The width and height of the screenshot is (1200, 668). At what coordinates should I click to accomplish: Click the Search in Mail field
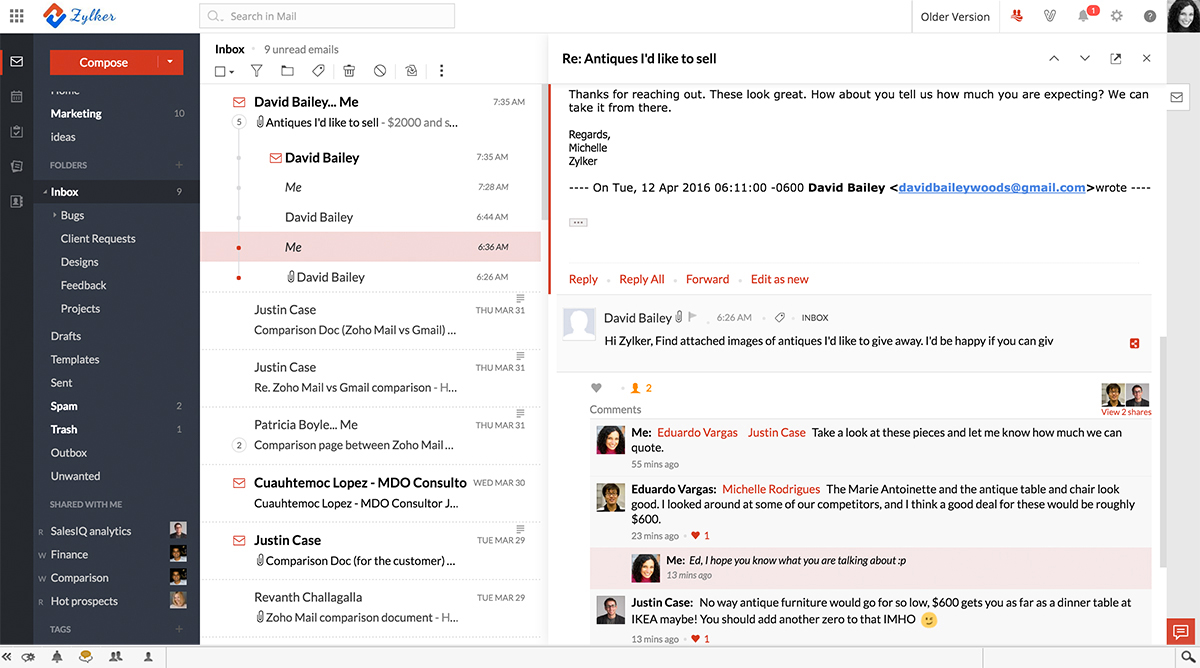[x=327, y=16]
